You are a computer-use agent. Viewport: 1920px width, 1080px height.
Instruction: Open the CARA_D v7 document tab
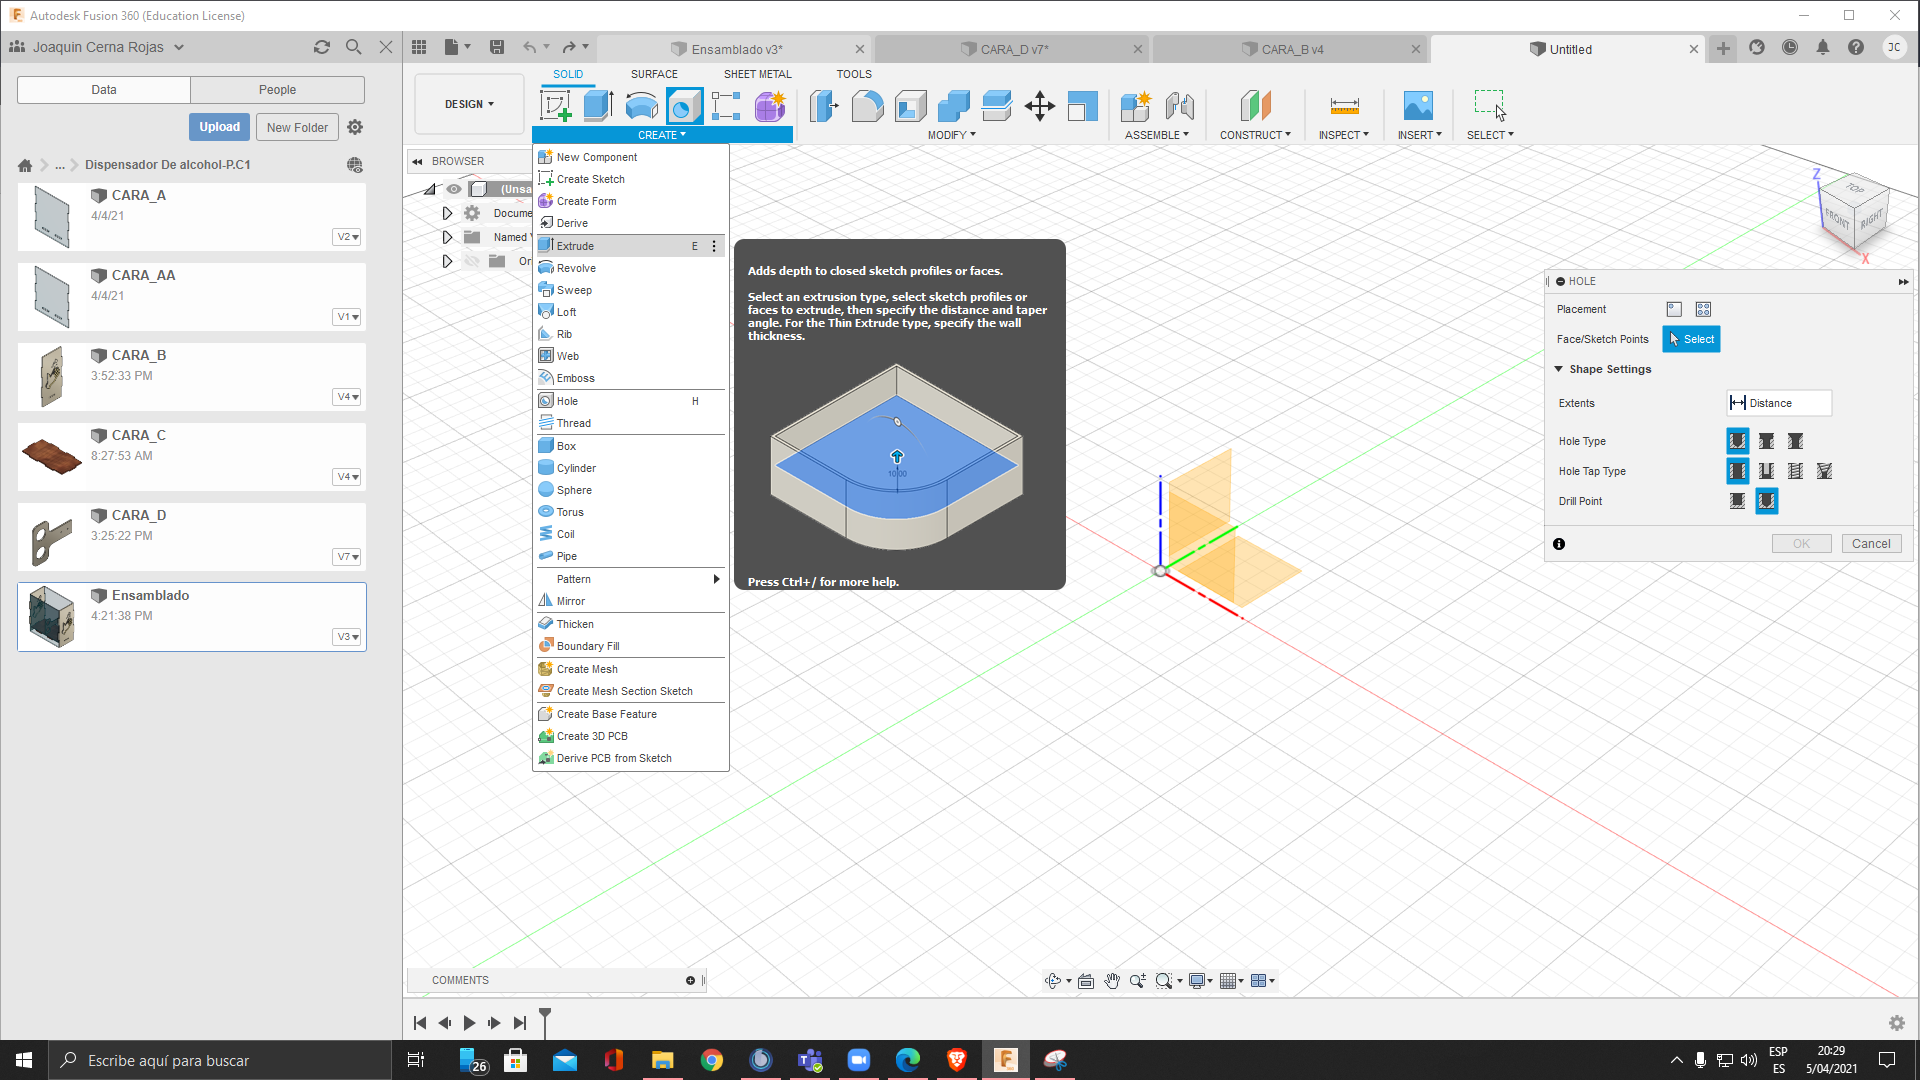tap(1012, 49)
